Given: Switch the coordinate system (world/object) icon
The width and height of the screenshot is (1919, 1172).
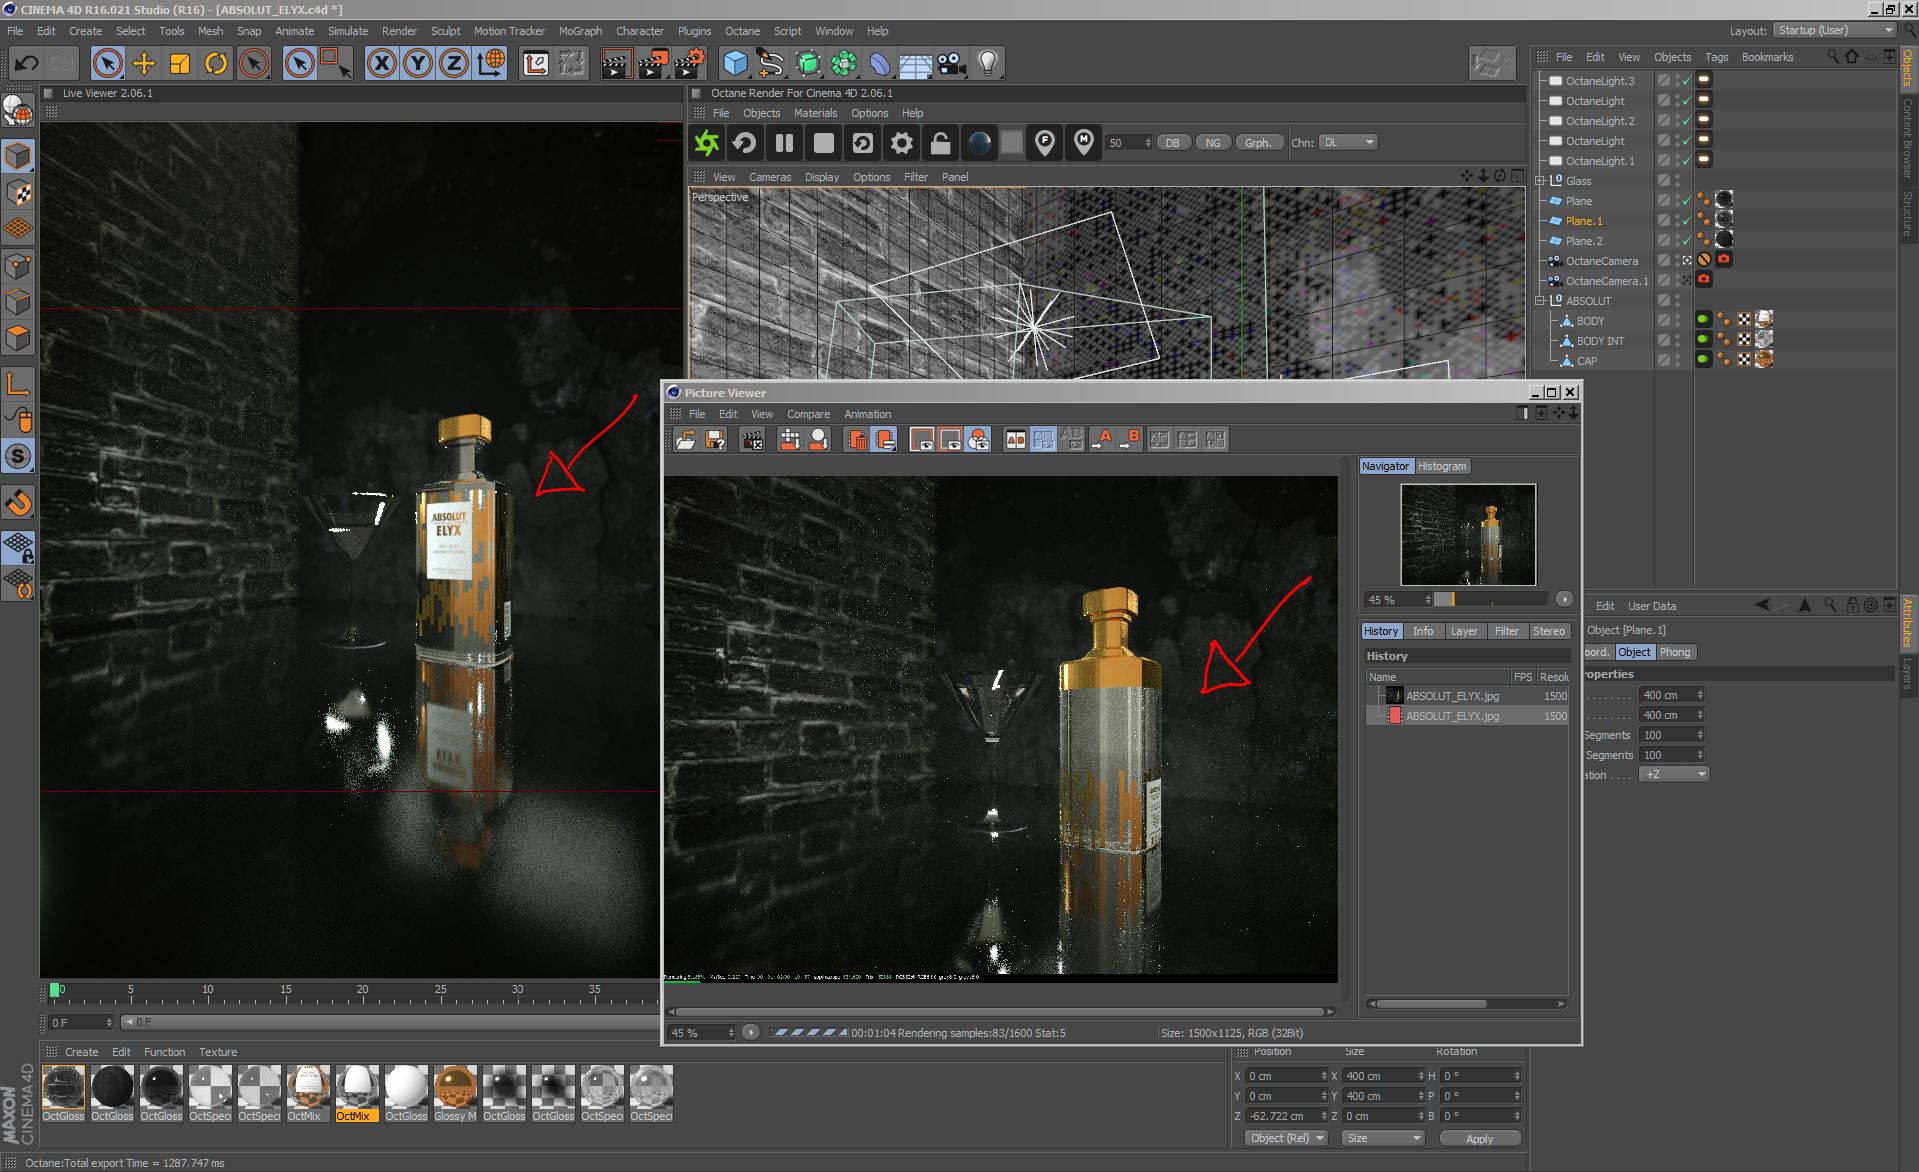Looking at the screenshot, I should [490, 63].
